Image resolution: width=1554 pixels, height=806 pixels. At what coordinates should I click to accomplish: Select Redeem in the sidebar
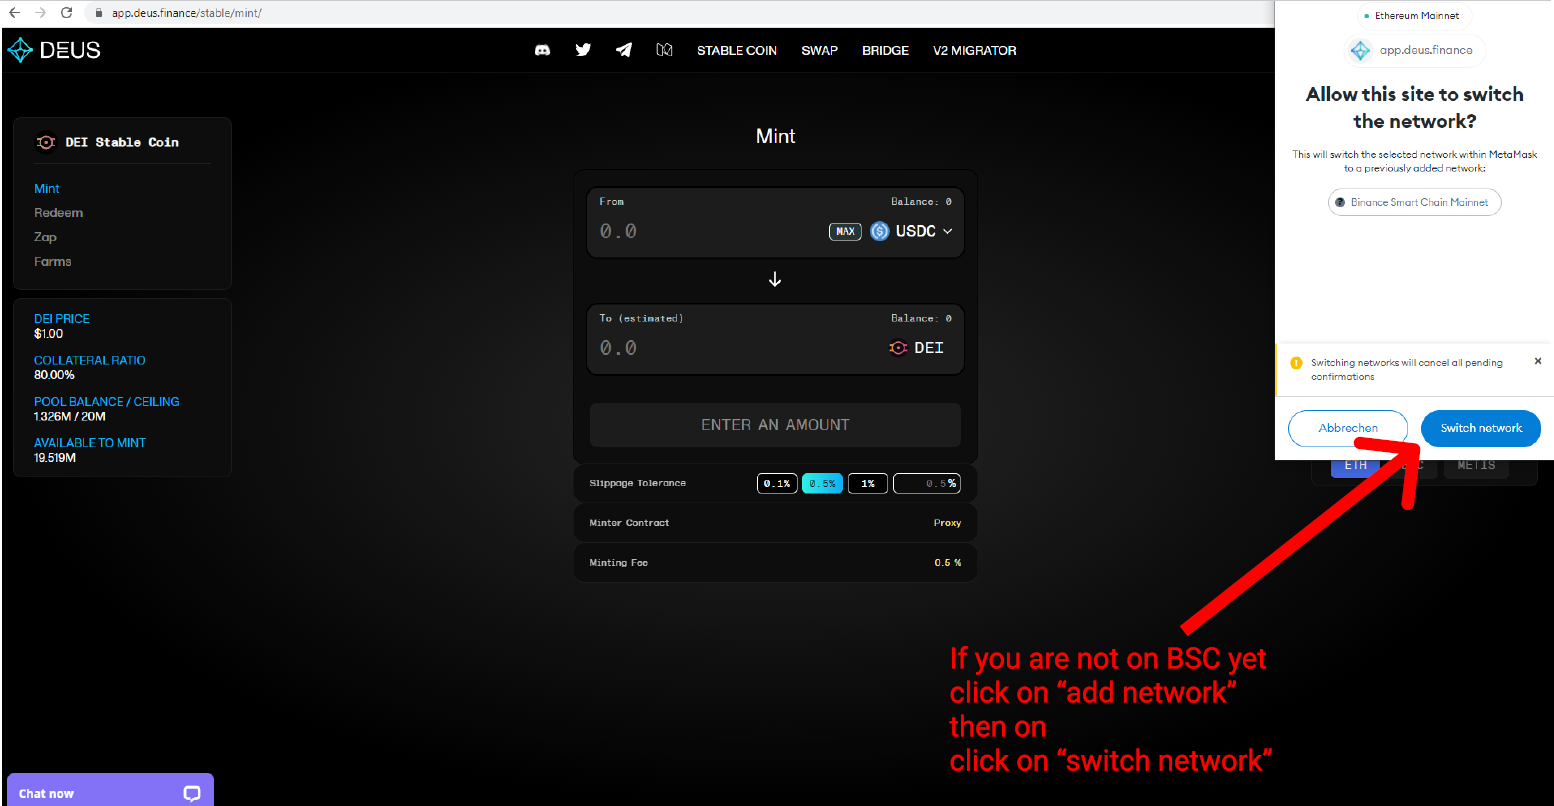pos(59,213)
